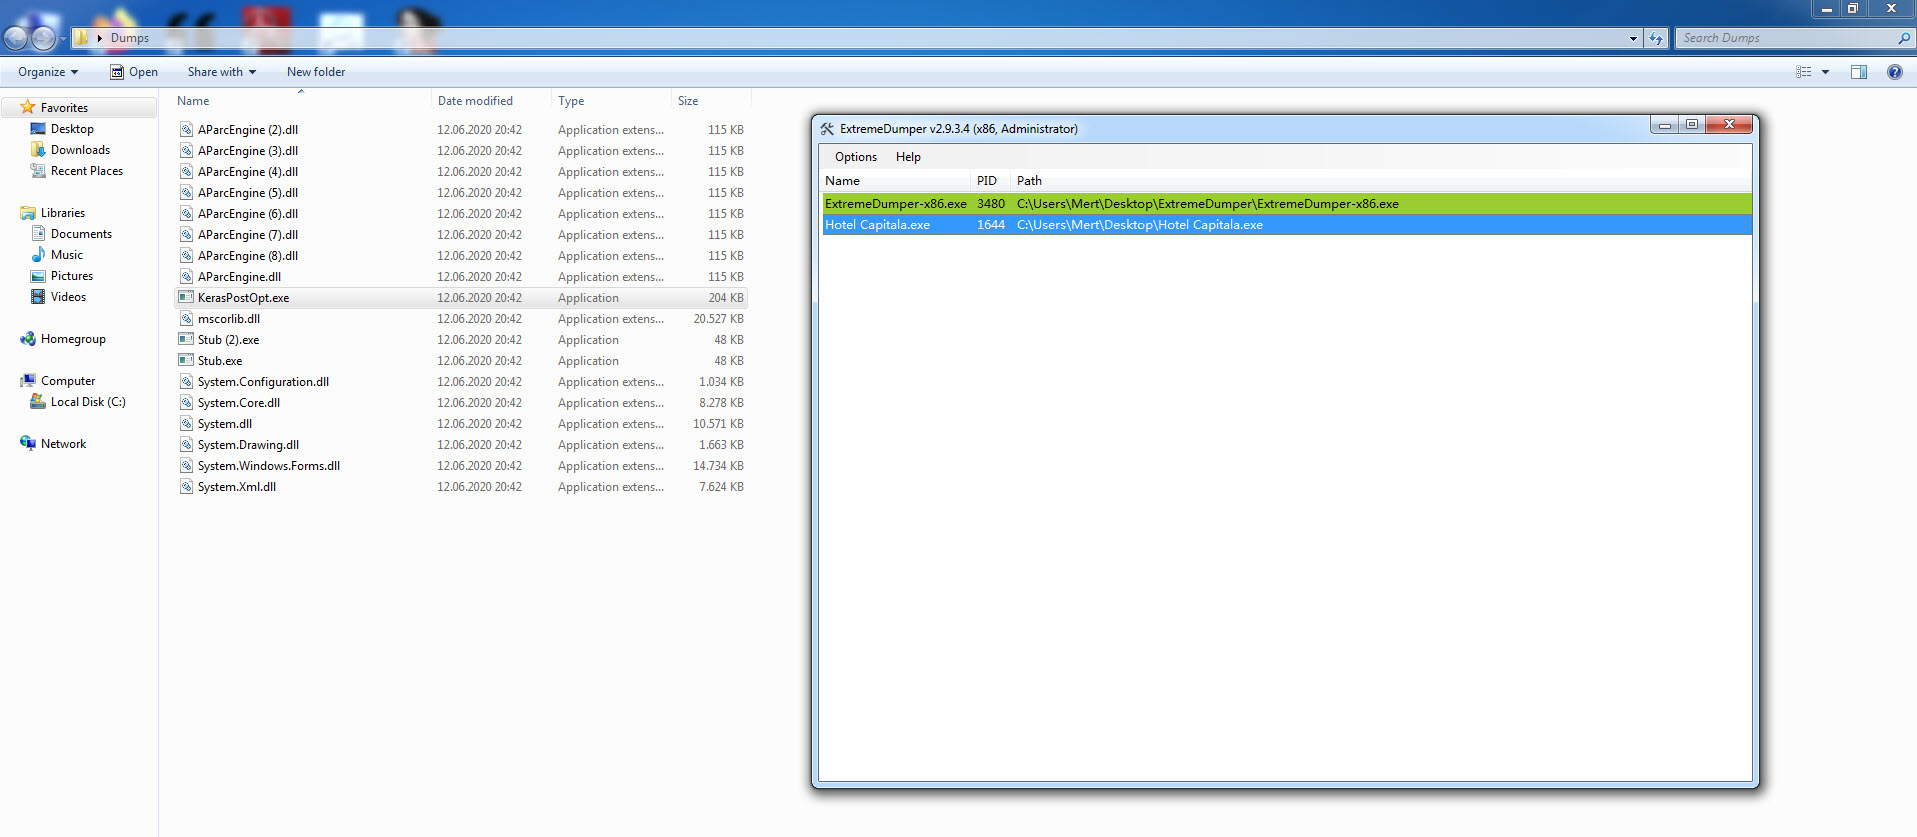Click the change view icon in Explorer

[1803, 72]
